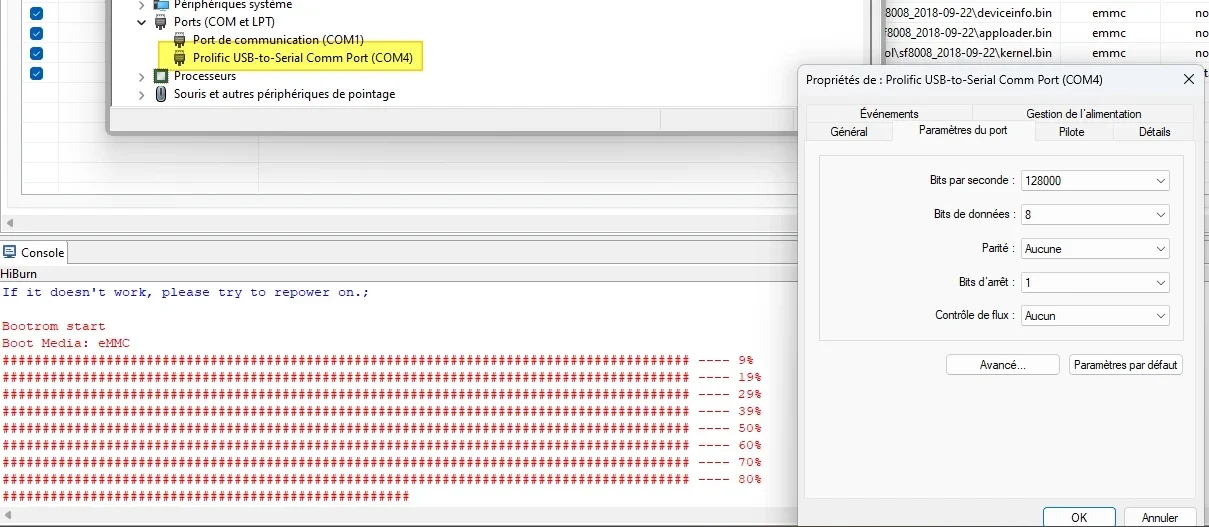Expand the Périphériques système node
Screen dimensions: 1209x527
tap(141, 4)
